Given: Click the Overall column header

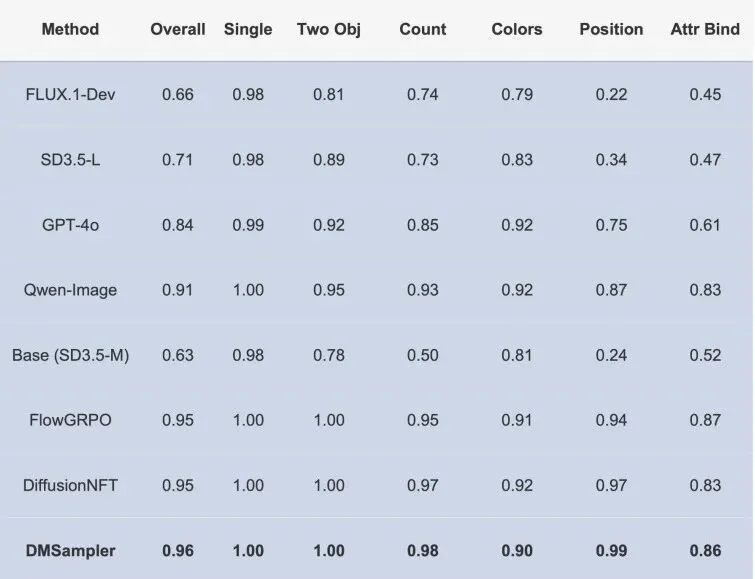Looking at the screenshot, I should (x=178, y=29).
